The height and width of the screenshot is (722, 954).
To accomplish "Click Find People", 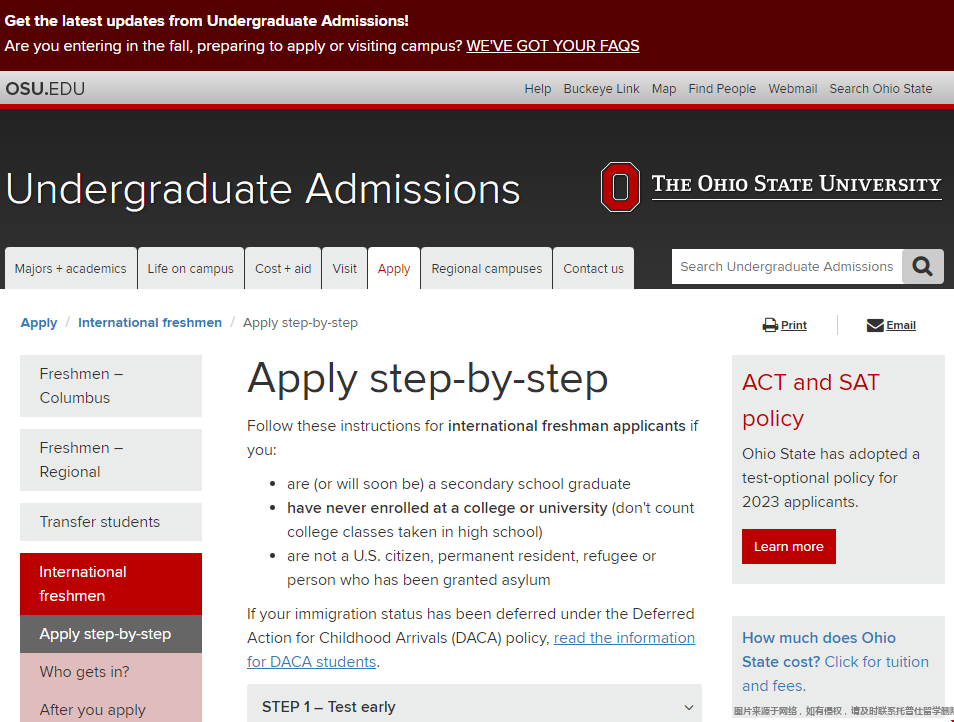I will tap(722, 89).
